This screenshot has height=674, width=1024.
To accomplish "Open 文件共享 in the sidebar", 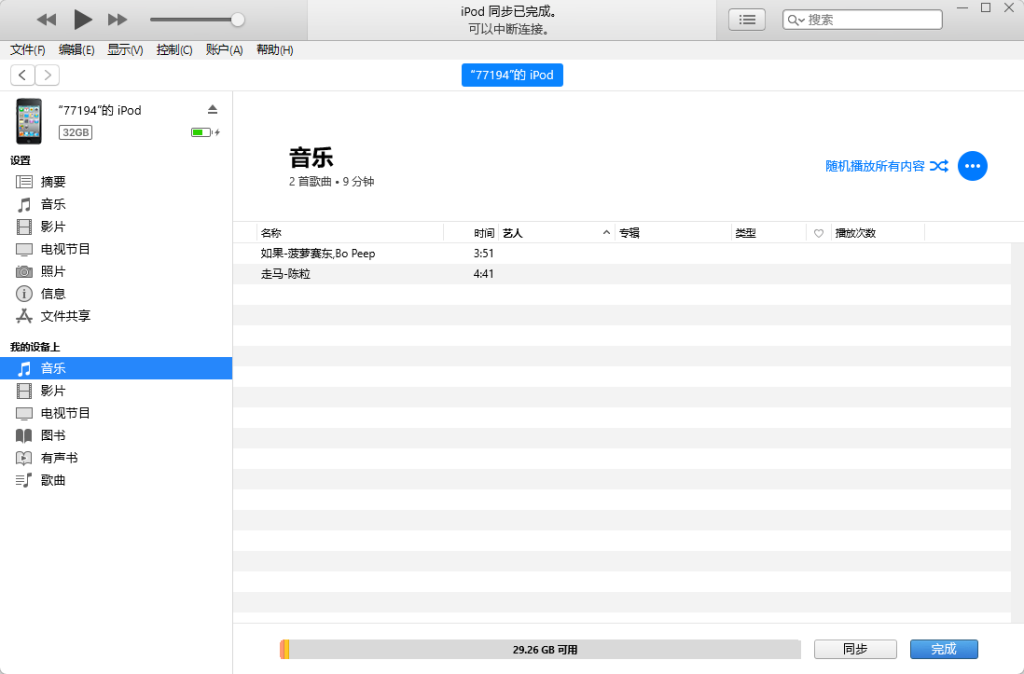I will 65,316.
